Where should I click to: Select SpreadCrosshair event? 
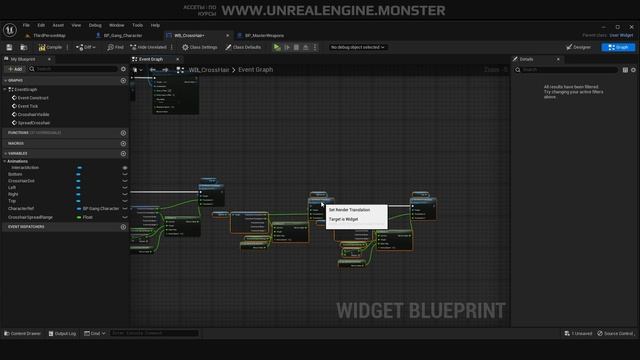click(33, 123)
